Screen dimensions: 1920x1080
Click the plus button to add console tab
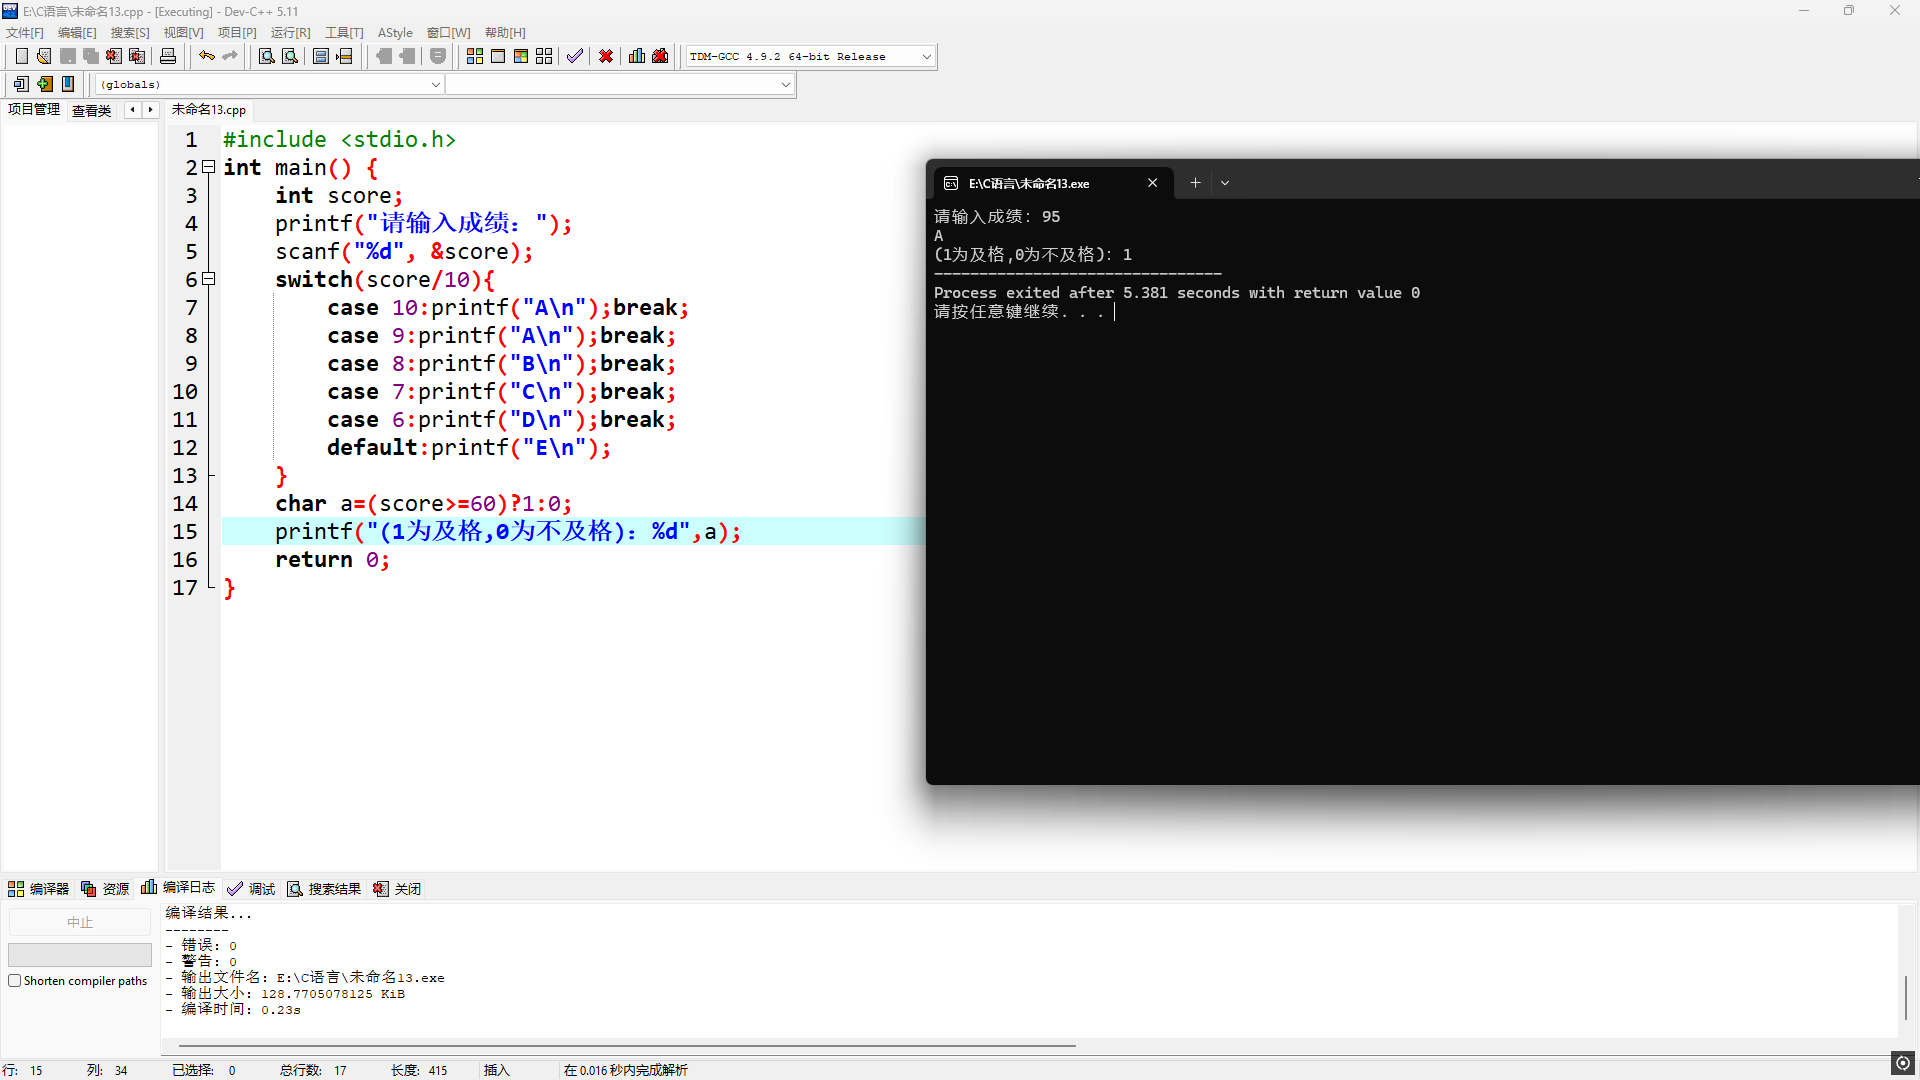(x=1195, y=183)
